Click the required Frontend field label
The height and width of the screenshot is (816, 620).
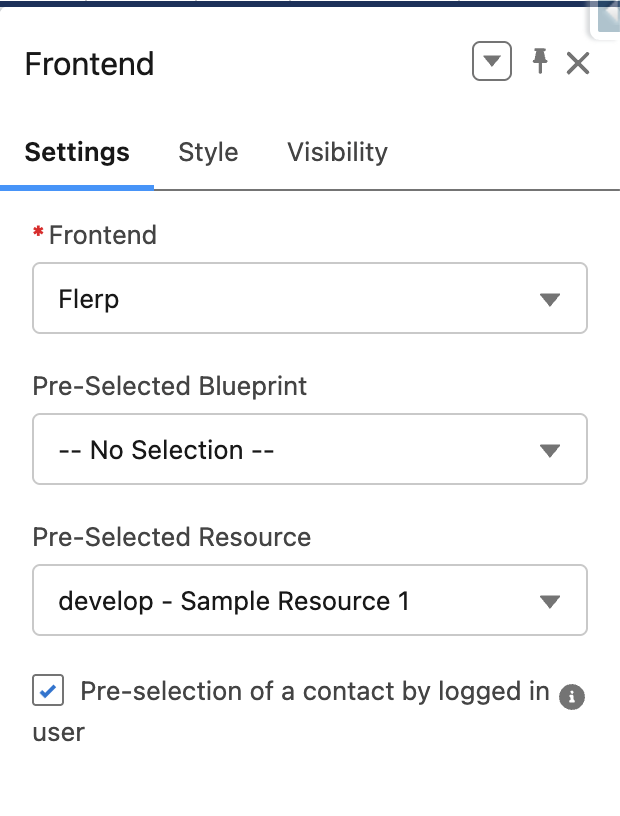102,235
